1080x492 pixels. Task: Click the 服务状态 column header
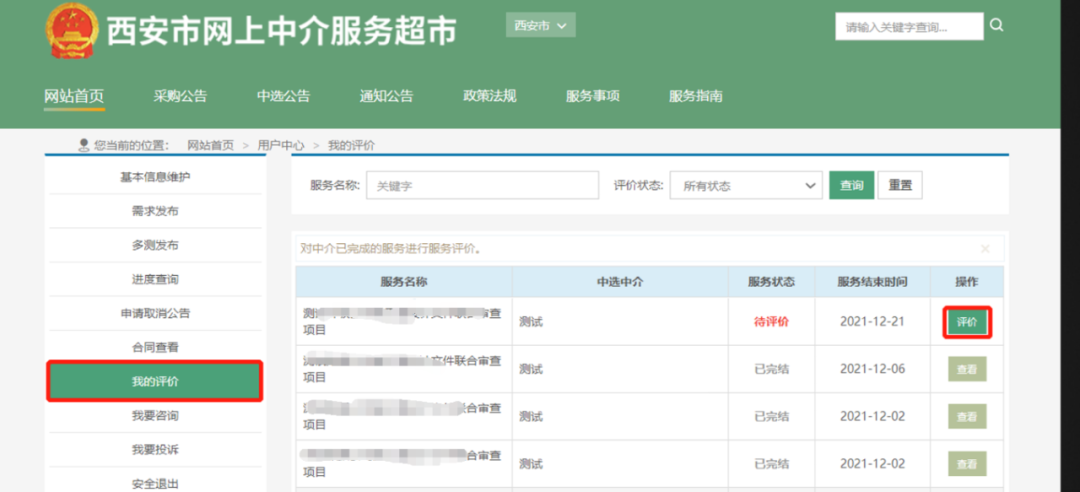[x=771, y=282]
